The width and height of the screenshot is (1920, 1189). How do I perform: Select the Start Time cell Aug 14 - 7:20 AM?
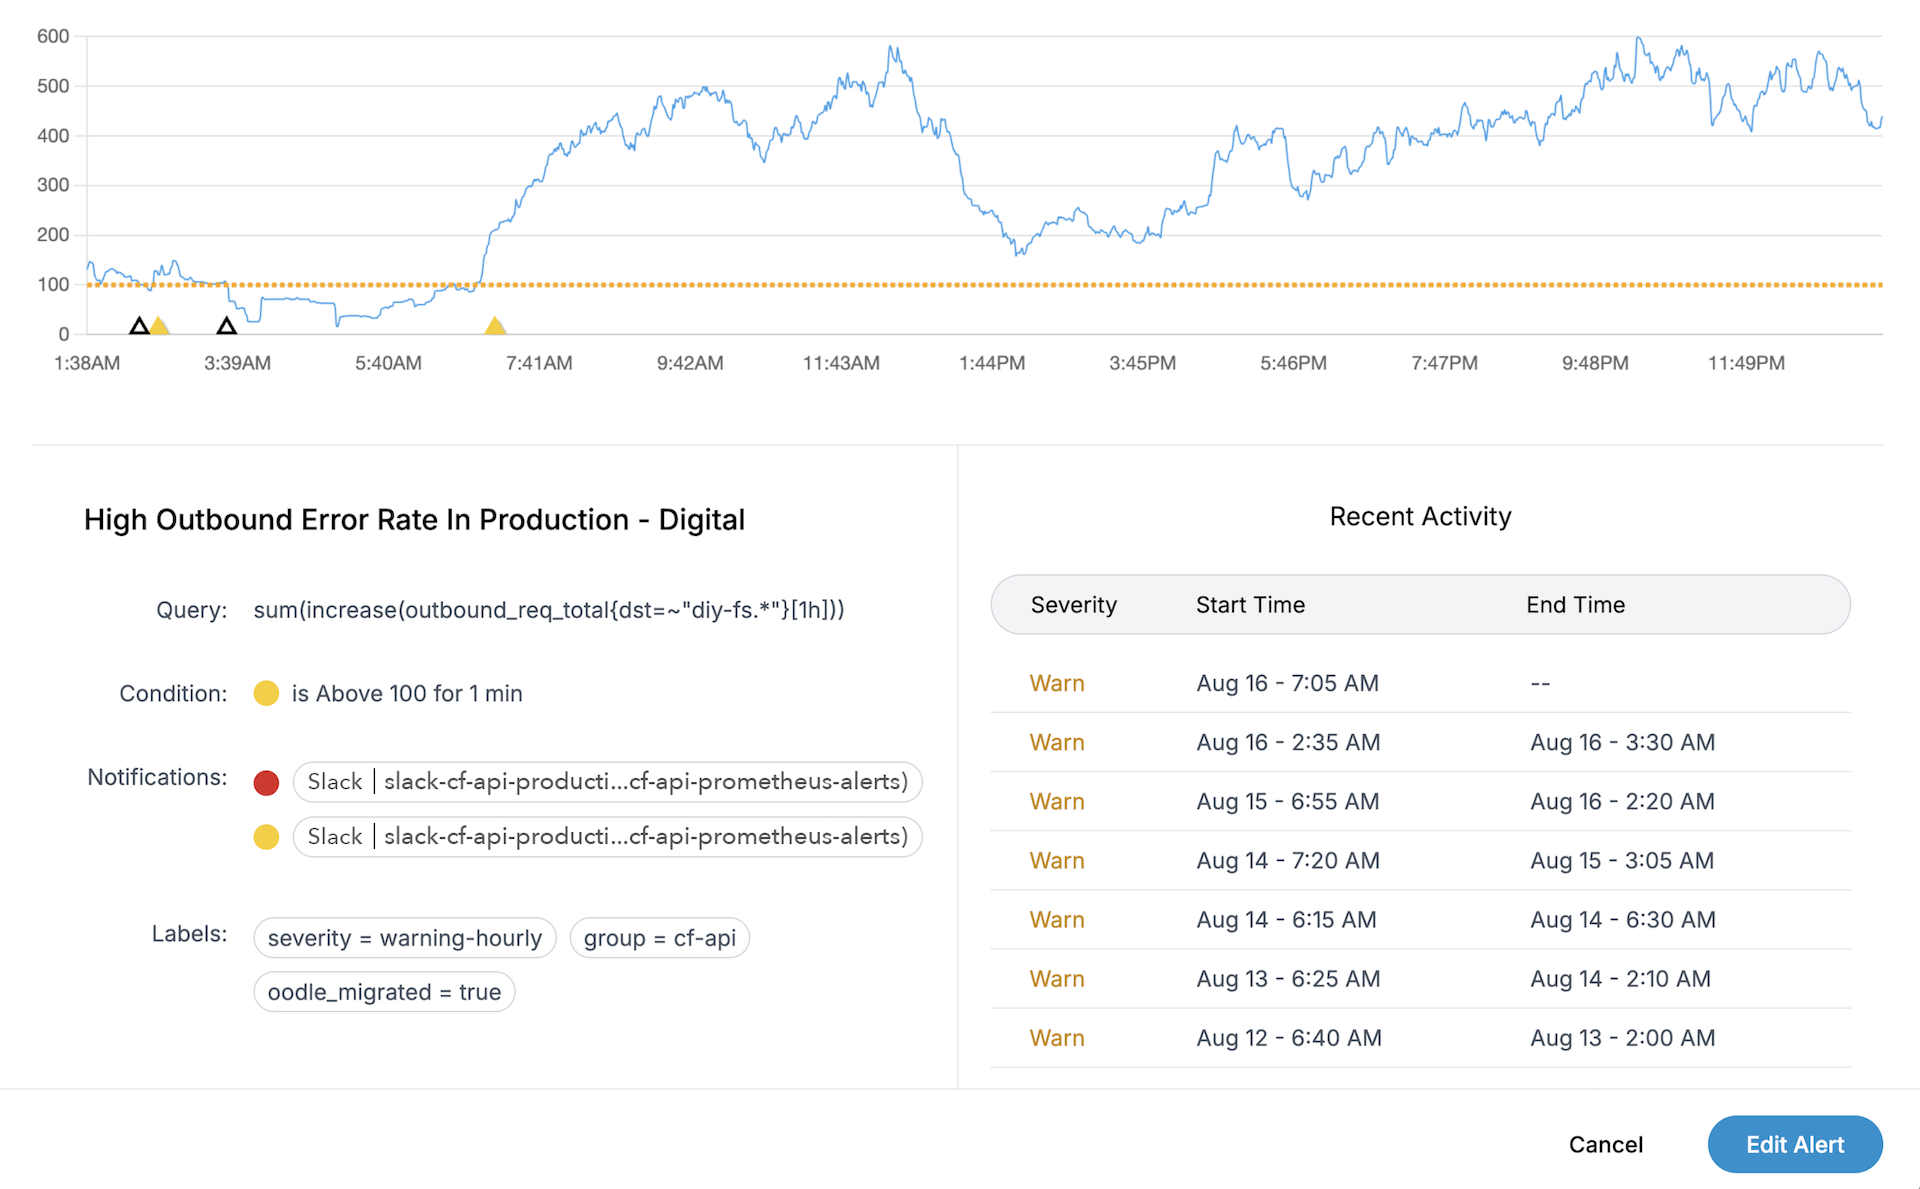[1288, 860]
